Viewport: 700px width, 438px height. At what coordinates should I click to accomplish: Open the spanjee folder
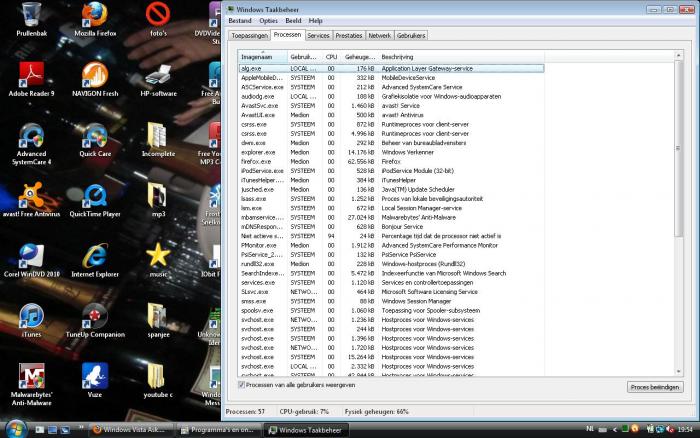tap(158, 320)
